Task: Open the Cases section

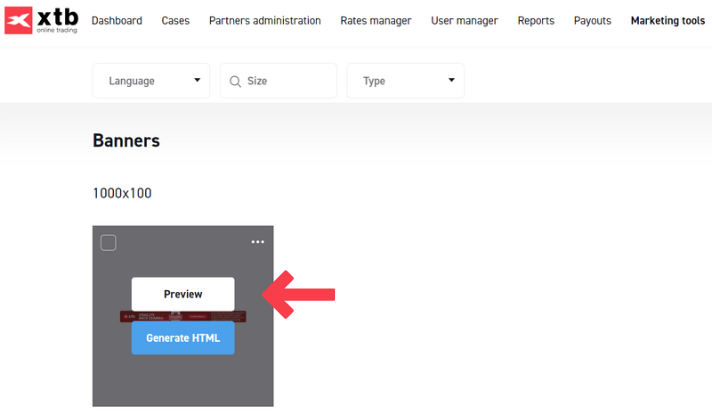Action: (175, 20)
